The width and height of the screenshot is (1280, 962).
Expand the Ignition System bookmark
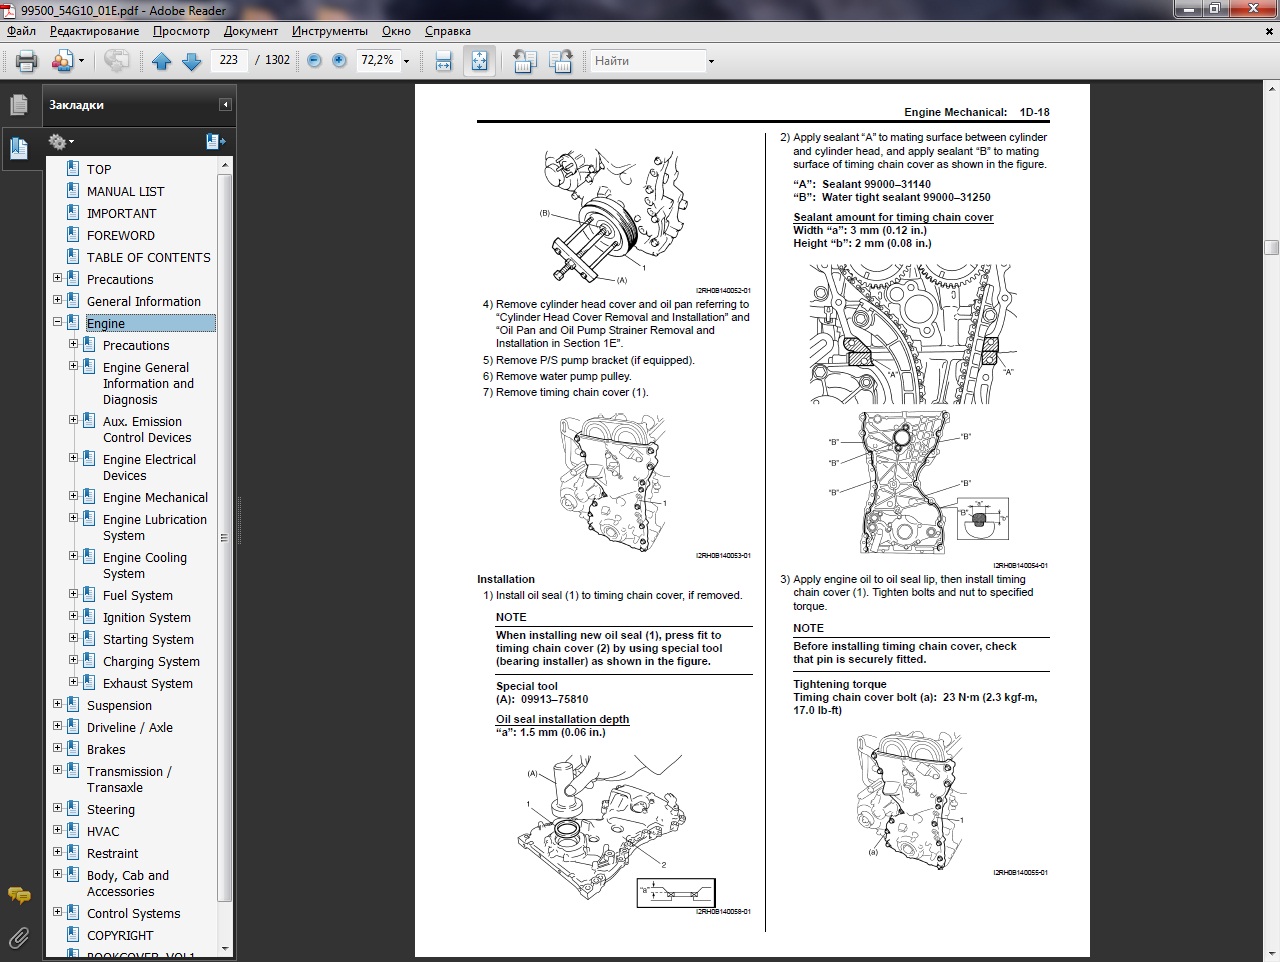coord(73,616)
